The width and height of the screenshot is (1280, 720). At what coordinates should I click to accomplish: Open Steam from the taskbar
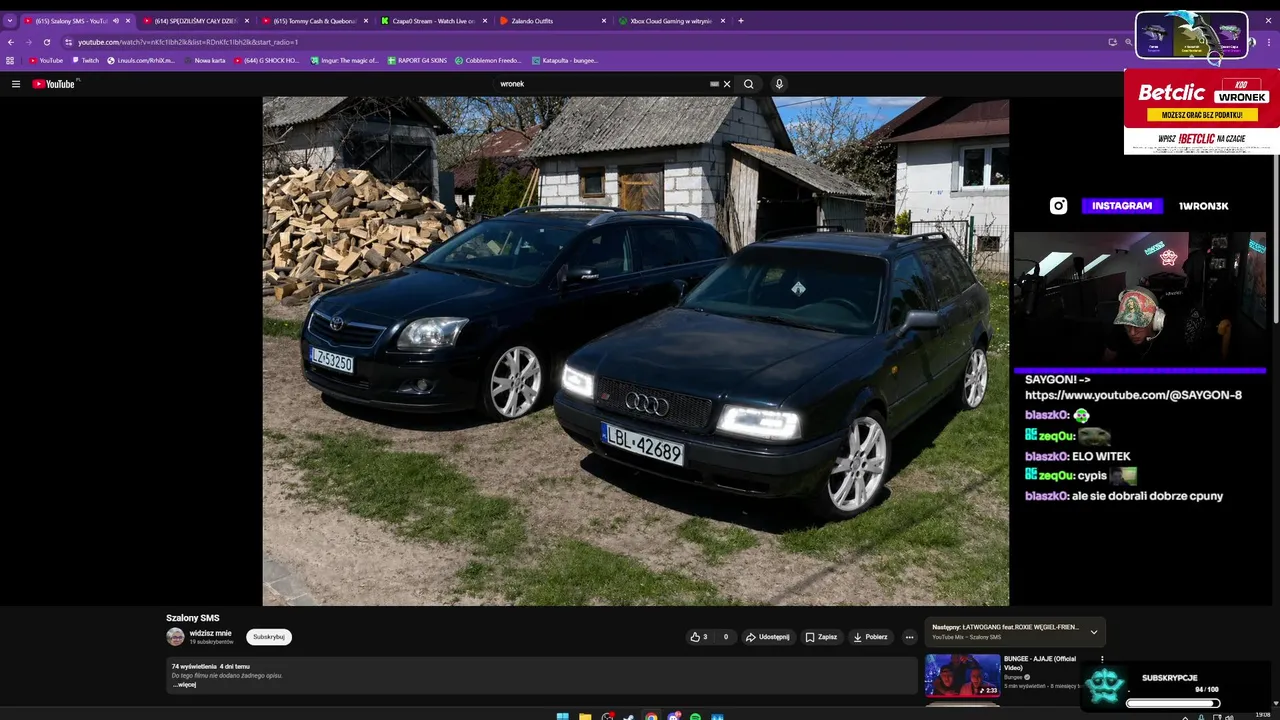click(629, 716)
